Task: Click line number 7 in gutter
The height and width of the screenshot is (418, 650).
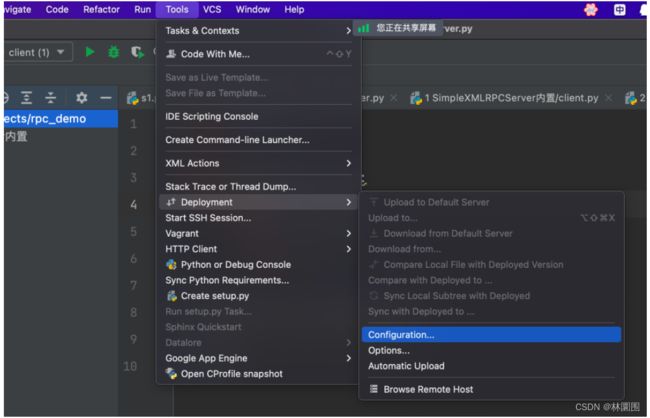Action: pos(133,285)
